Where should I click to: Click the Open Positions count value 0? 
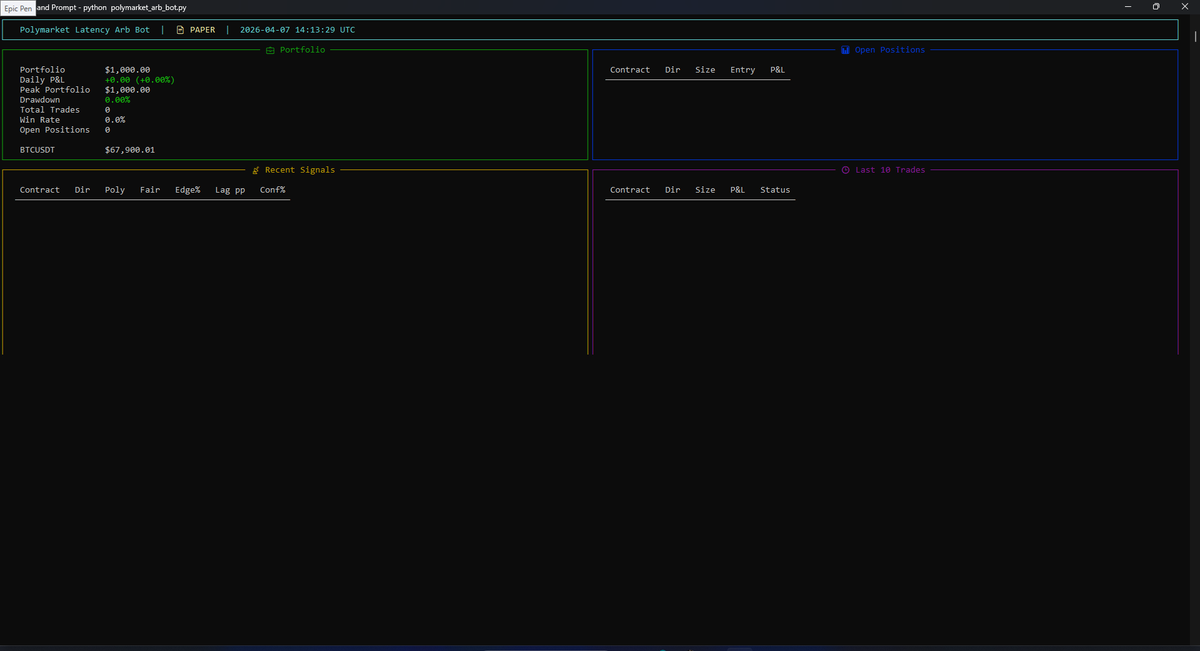coord(107,130)
